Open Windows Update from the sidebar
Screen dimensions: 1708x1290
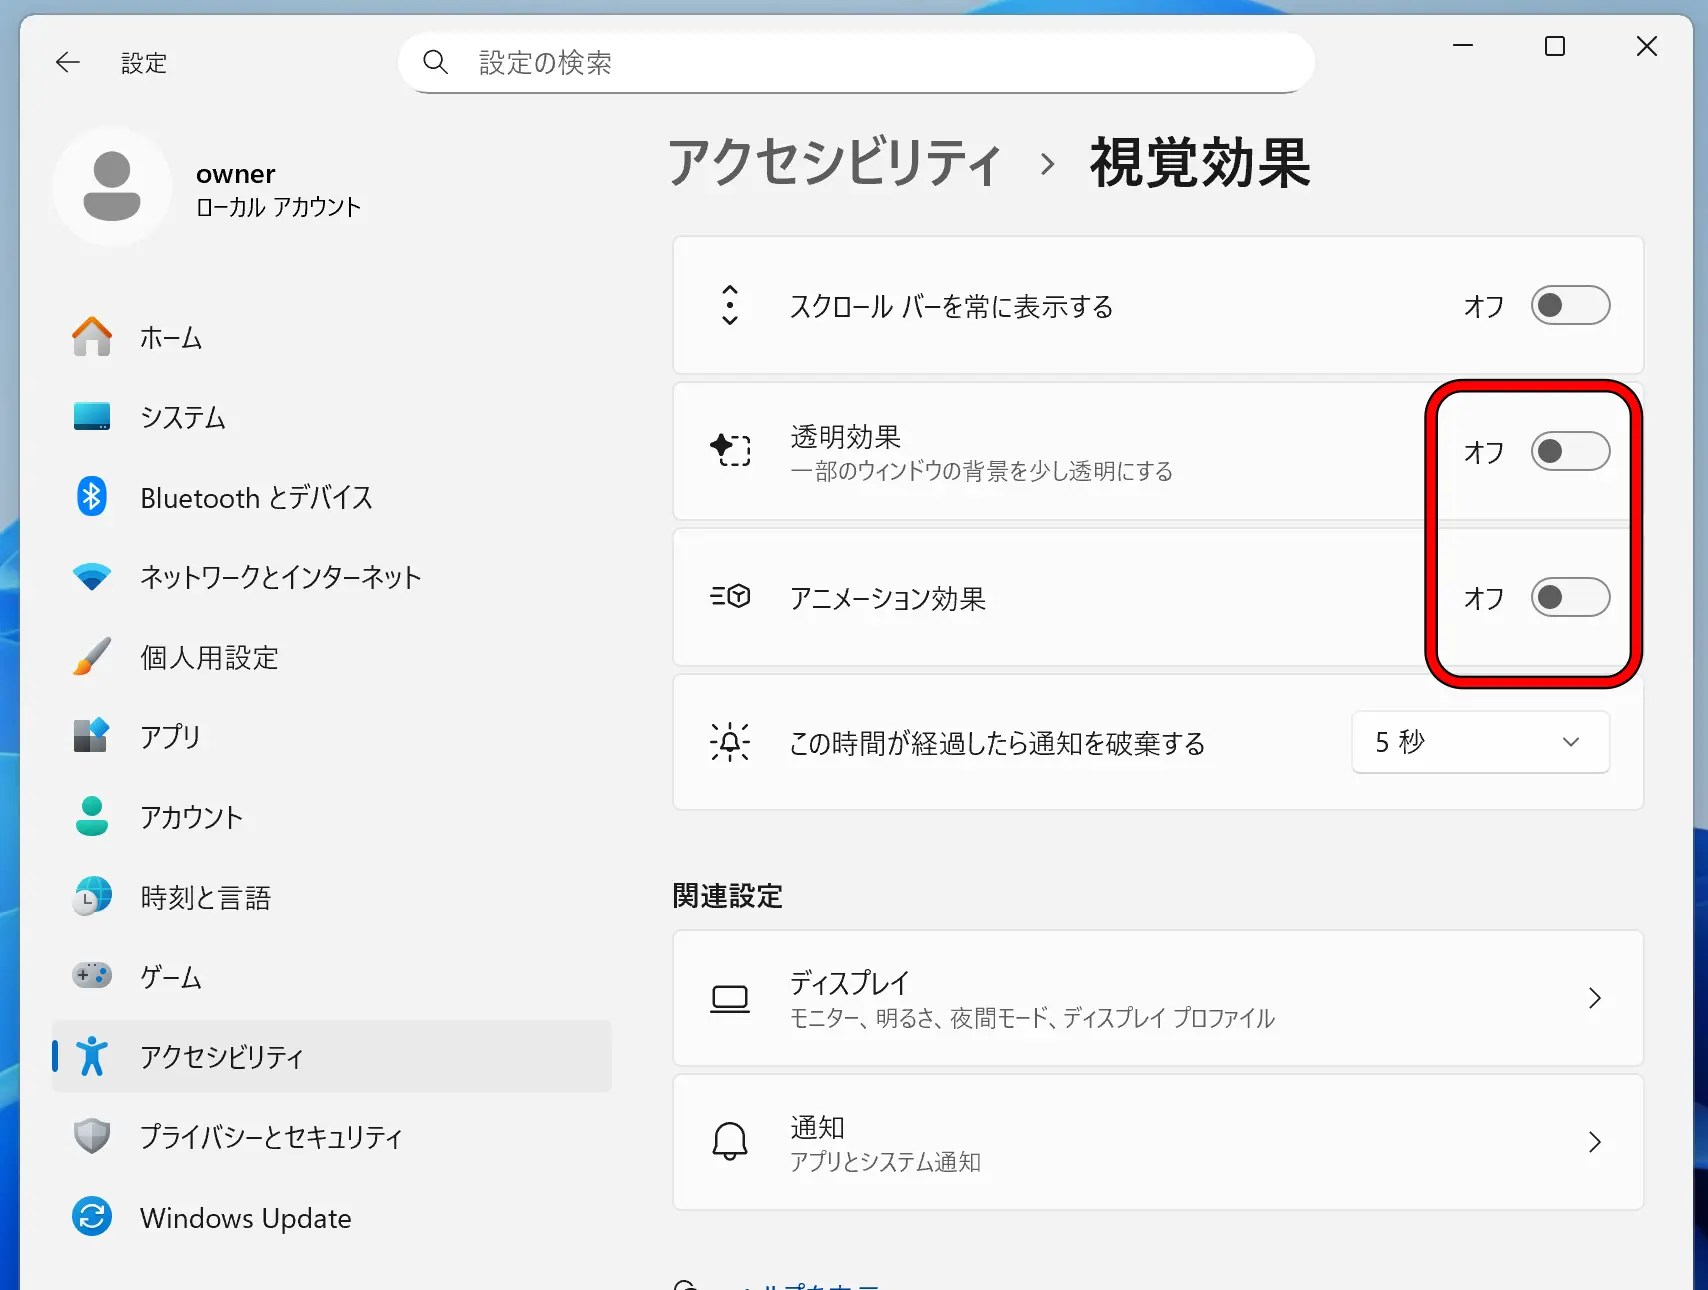[x=245, y=1217]
